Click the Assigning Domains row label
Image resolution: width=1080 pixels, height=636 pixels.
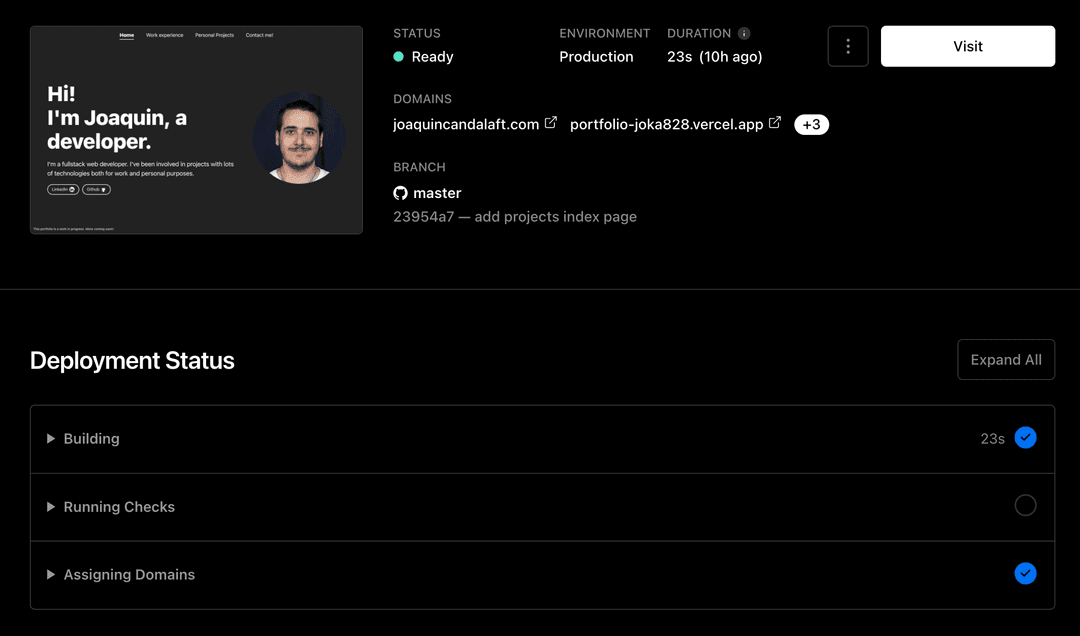tap(129, 574)
